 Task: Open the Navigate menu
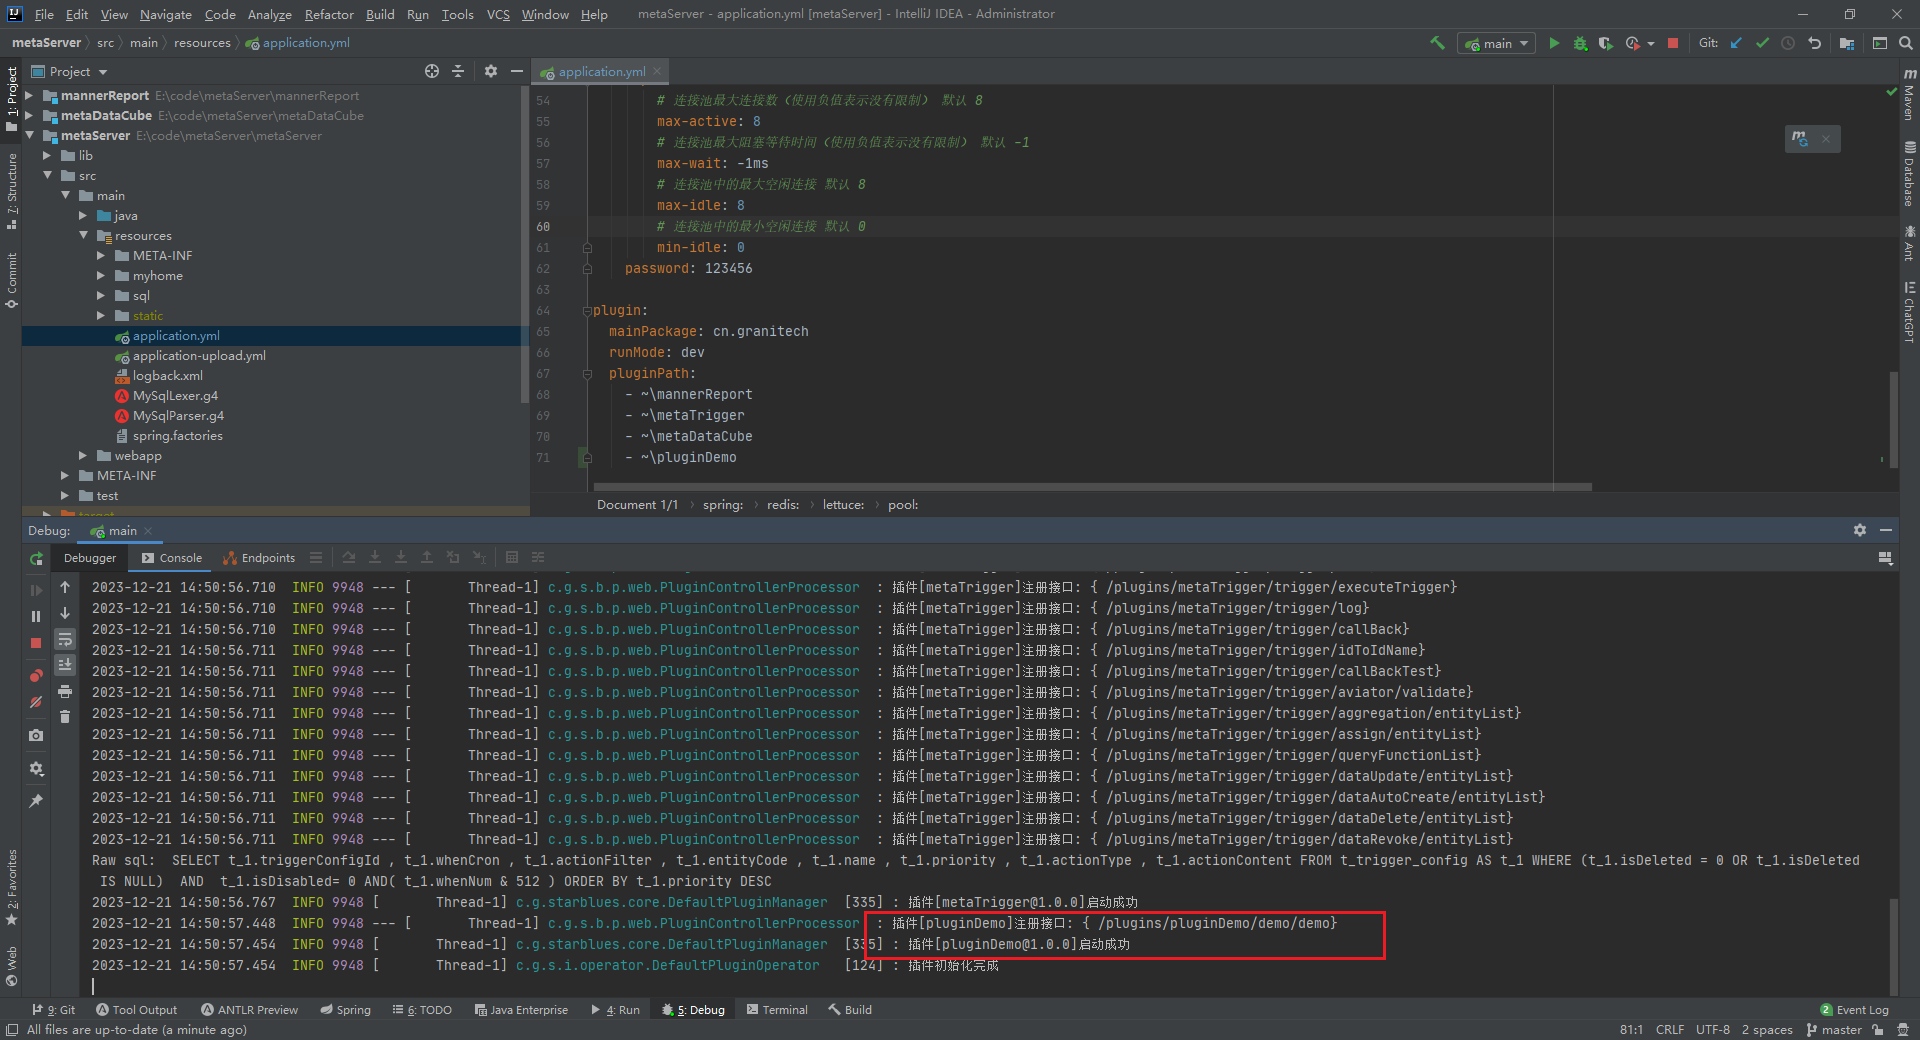165,14
